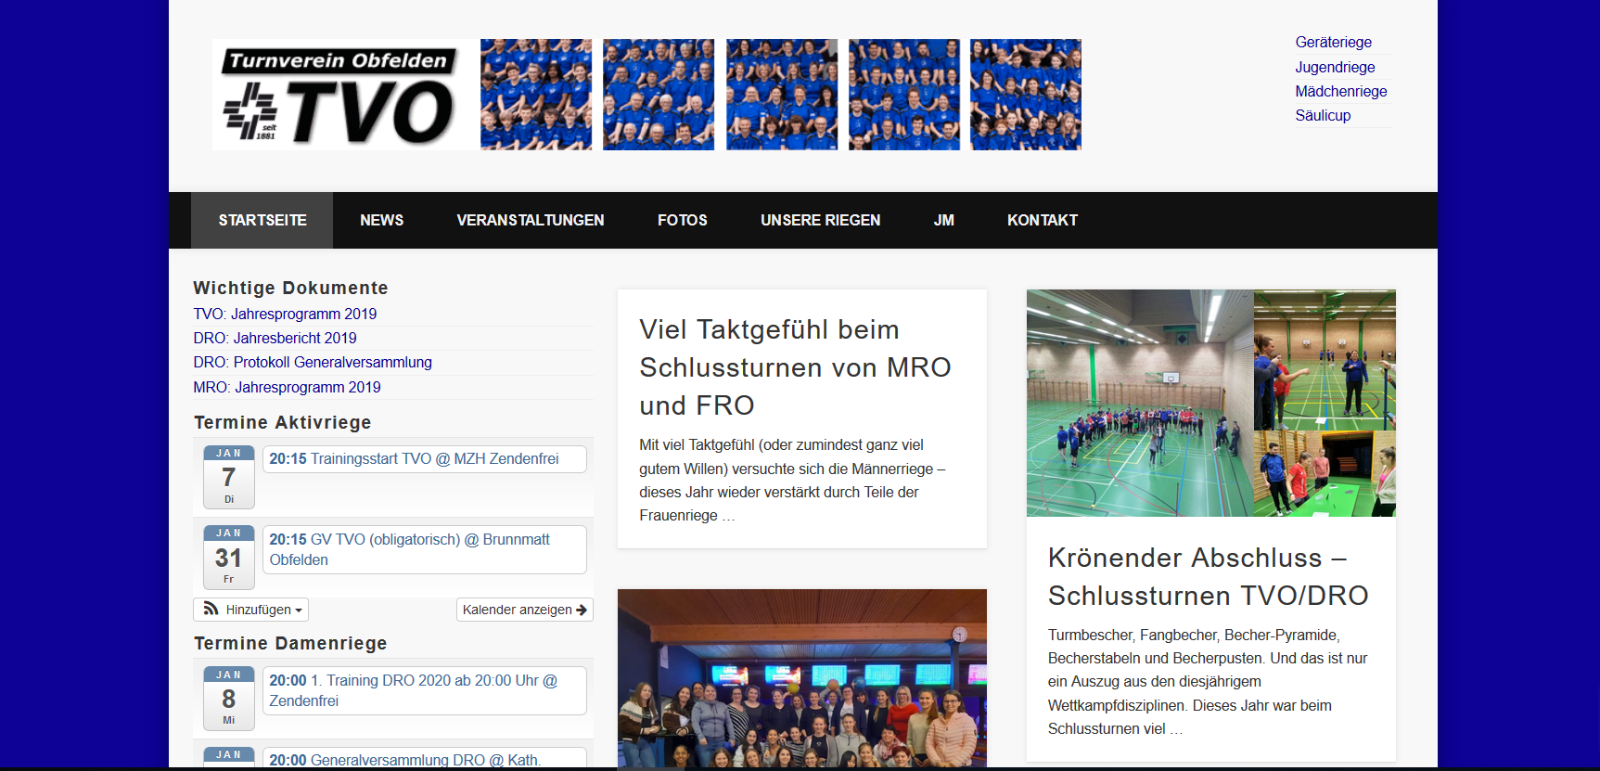1600x771 pixels.
Task: Go to the Fotos menu
Action: (682, 220)
